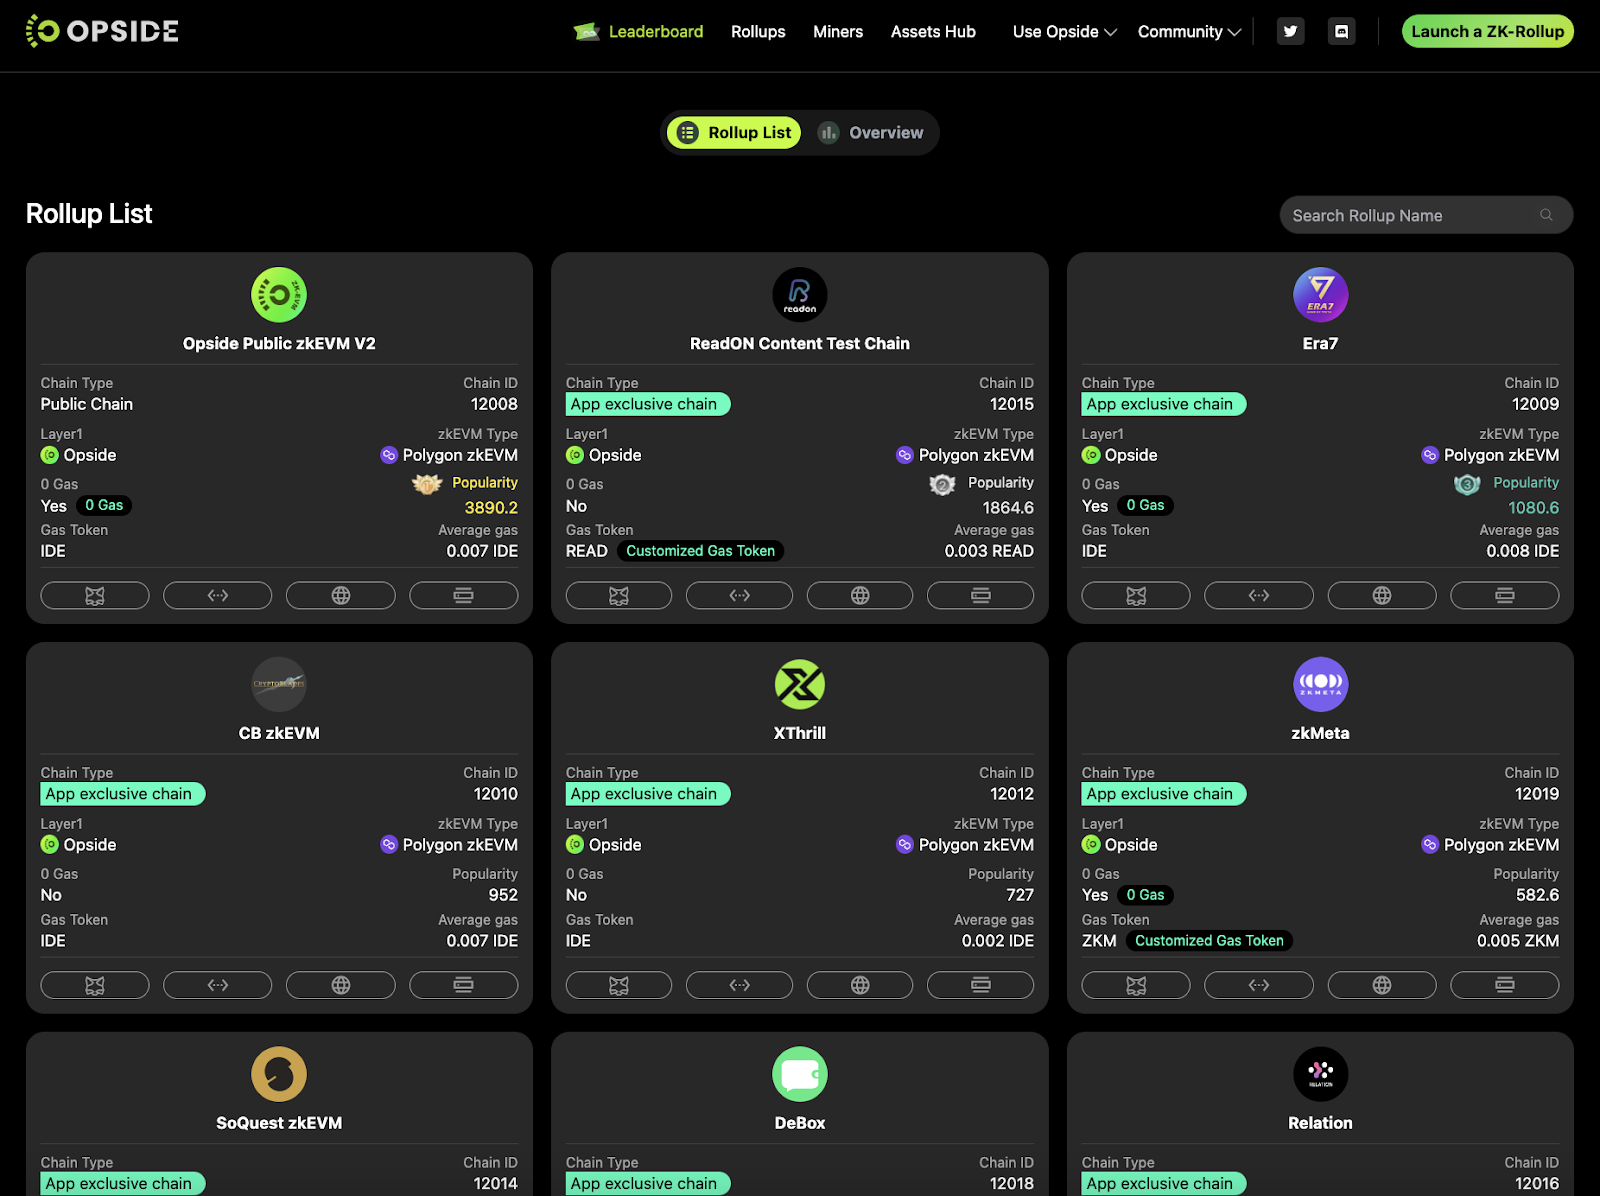Click Average gas 0.005 ZKM value

(x=1518, y=941)
